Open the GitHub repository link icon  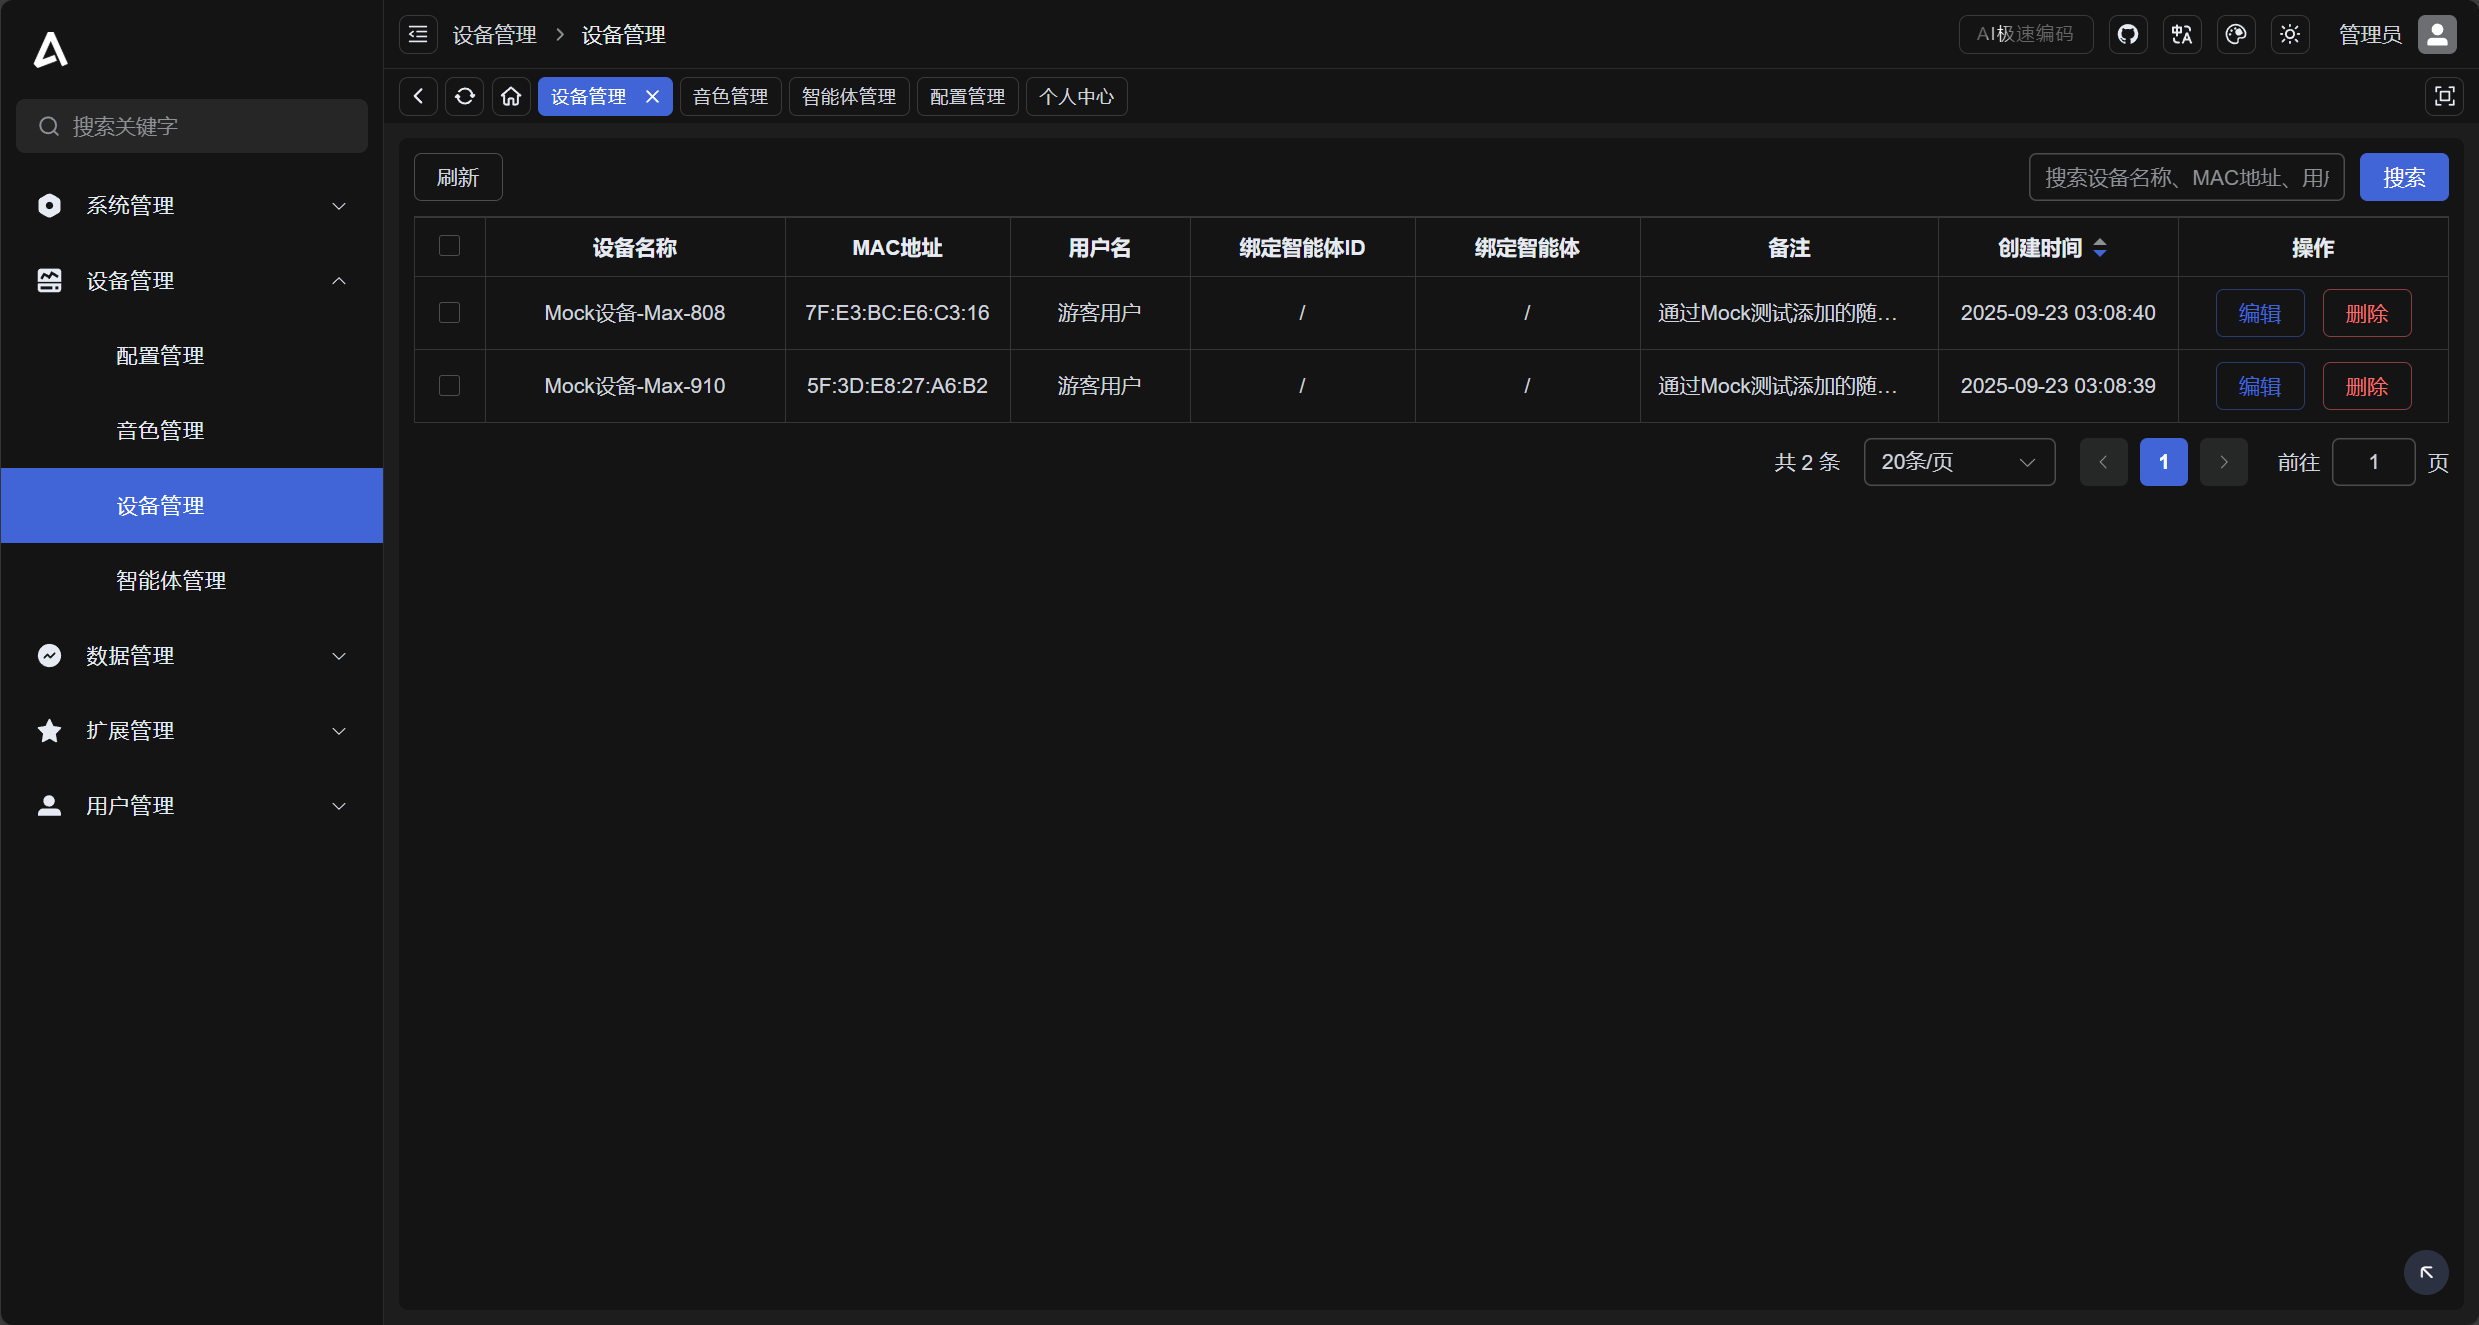(x=2129, y=34)
